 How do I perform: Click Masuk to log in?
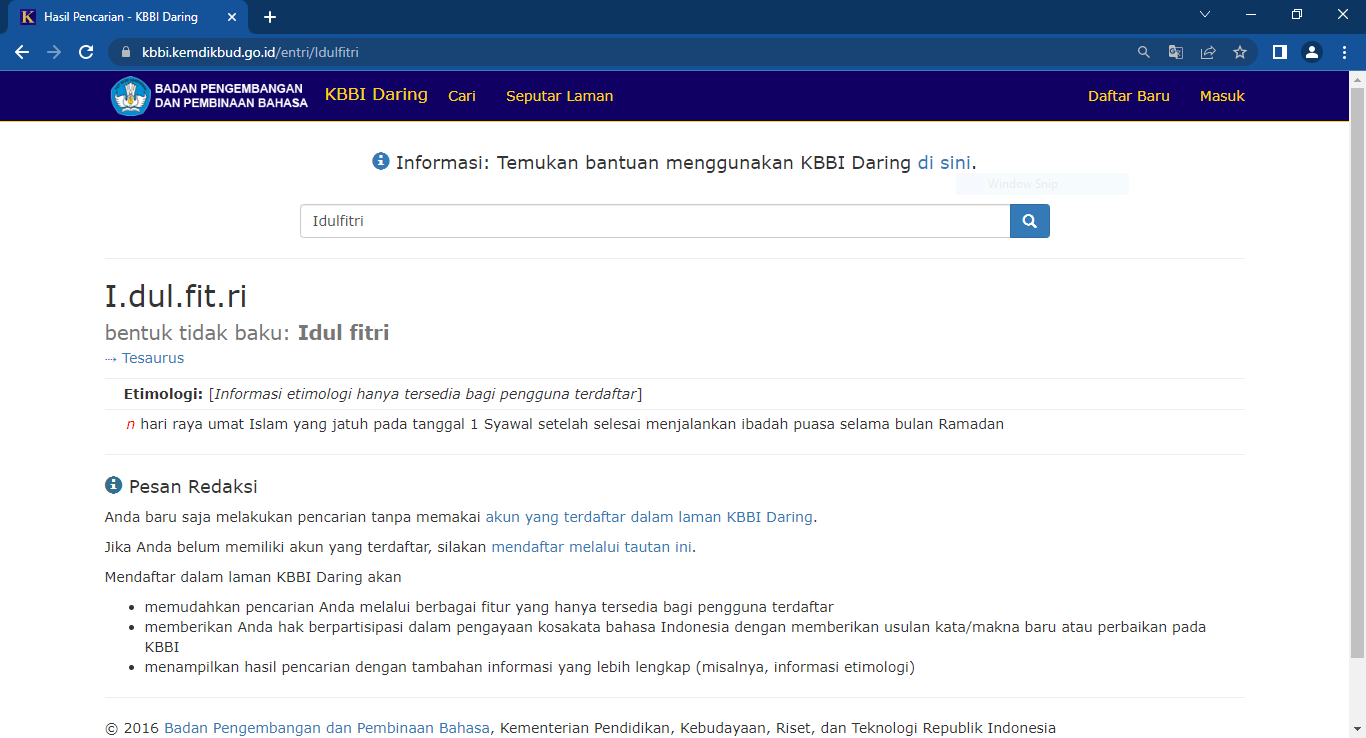tap(1222, 96)
